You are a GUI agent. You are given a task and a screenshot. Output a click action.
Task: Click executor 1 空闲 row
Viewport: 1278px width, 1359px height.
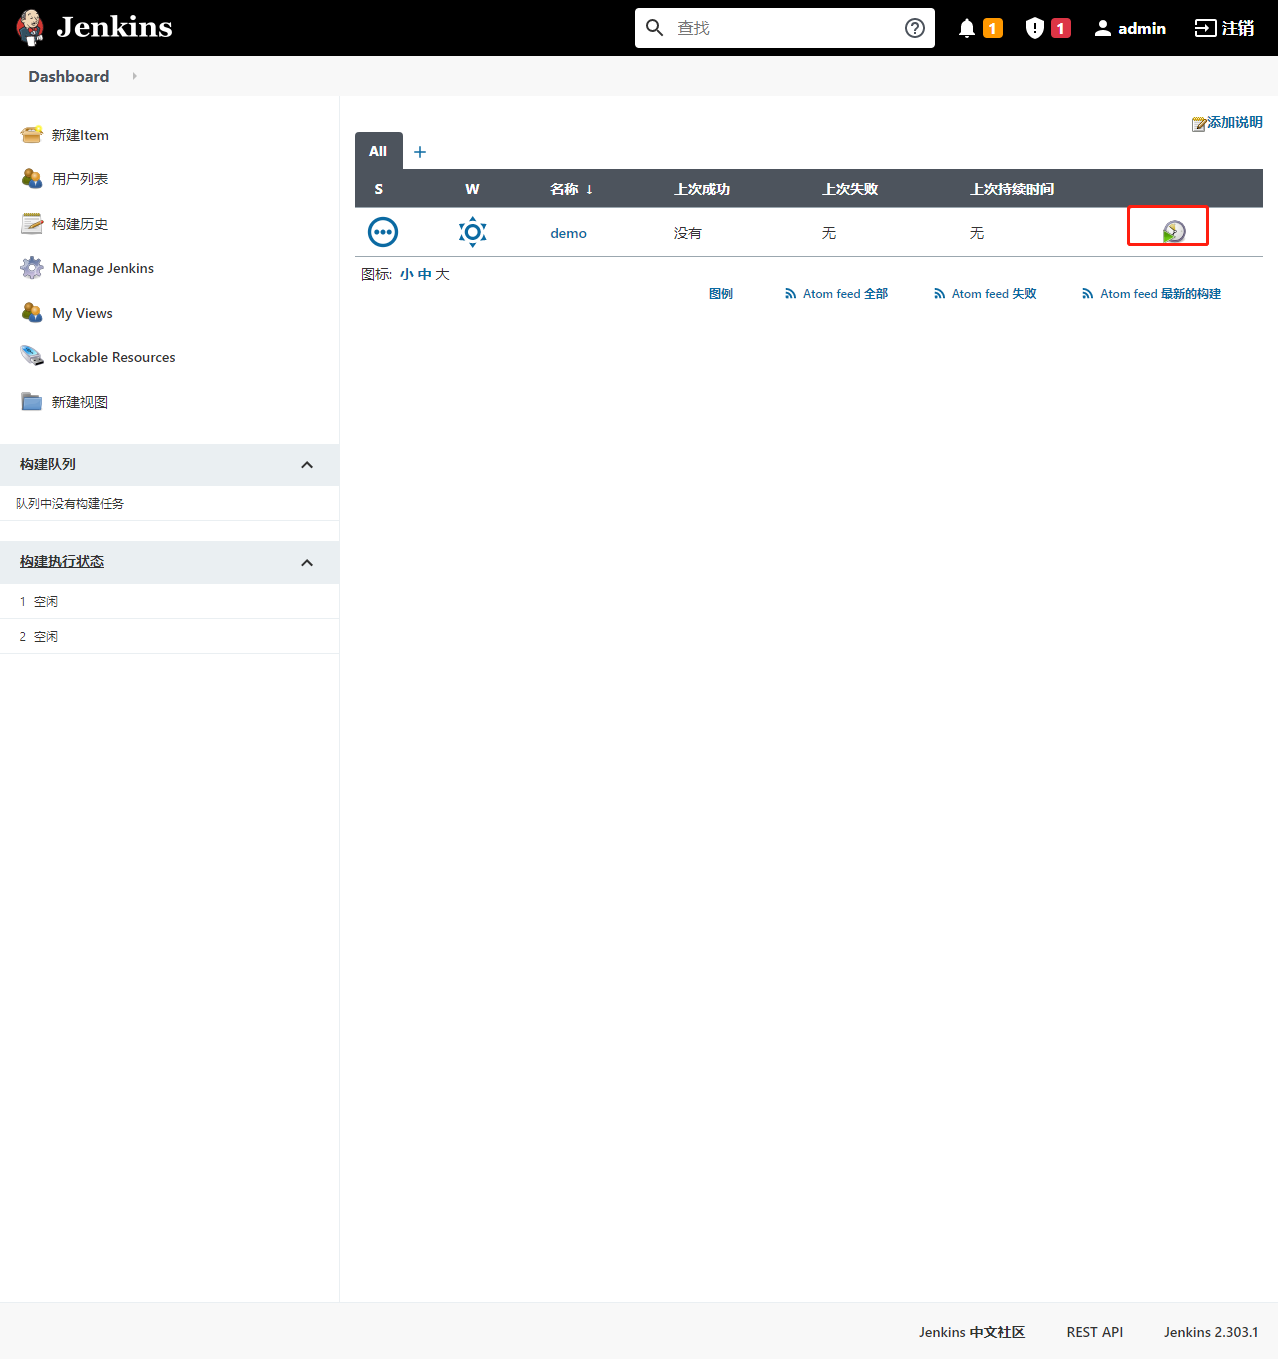click(x=169, y=601)
